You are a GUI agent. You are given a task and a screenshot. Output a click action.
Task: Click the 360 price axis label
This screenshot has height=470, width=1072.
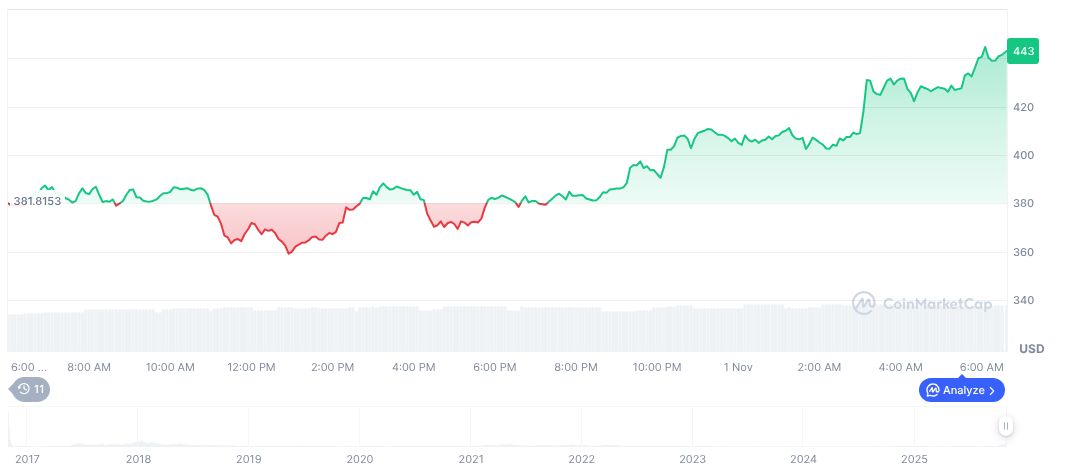pos(1025,252)
